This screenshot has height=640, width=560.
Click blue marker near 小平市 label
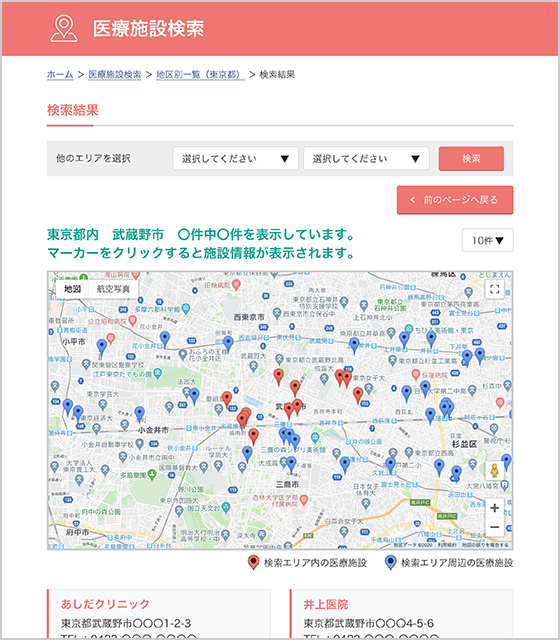click(102, 348)
